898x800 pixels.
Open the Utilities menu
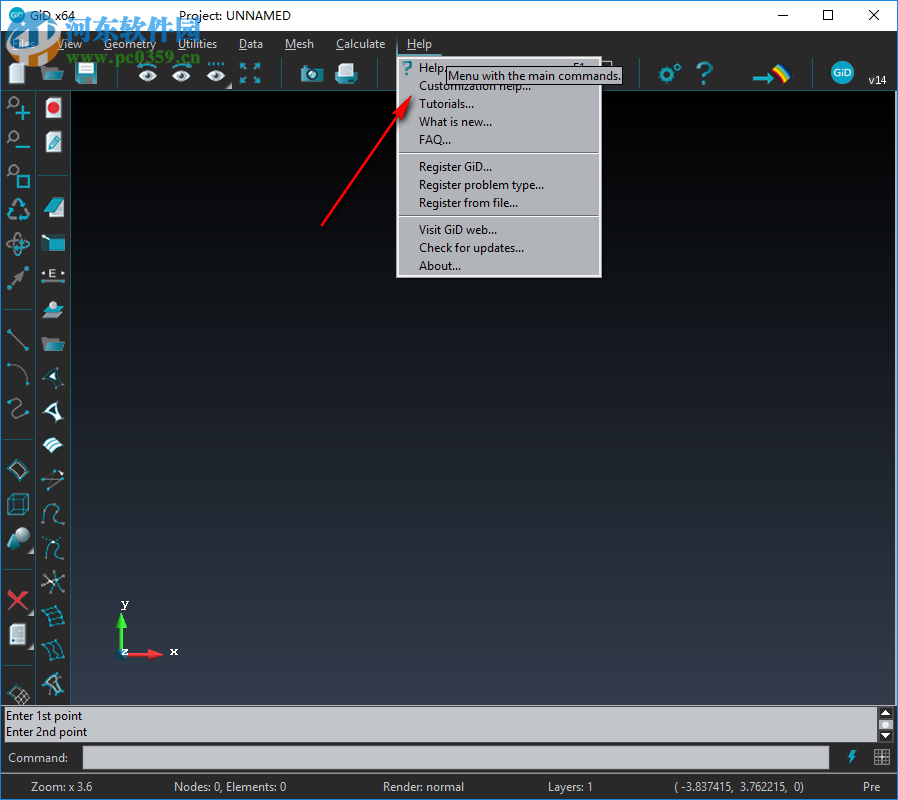[198, 44]
